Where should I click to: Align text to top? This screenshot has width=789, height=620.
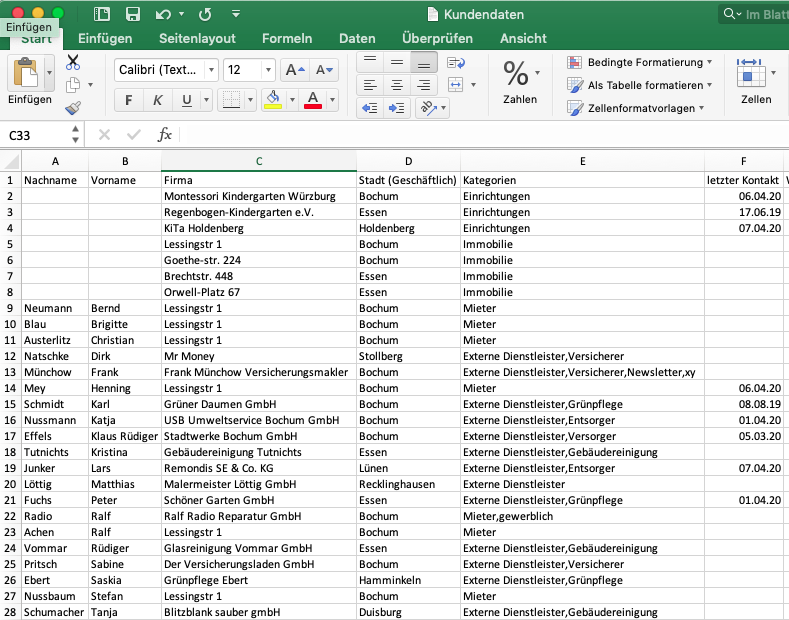(x=370, y=62)
